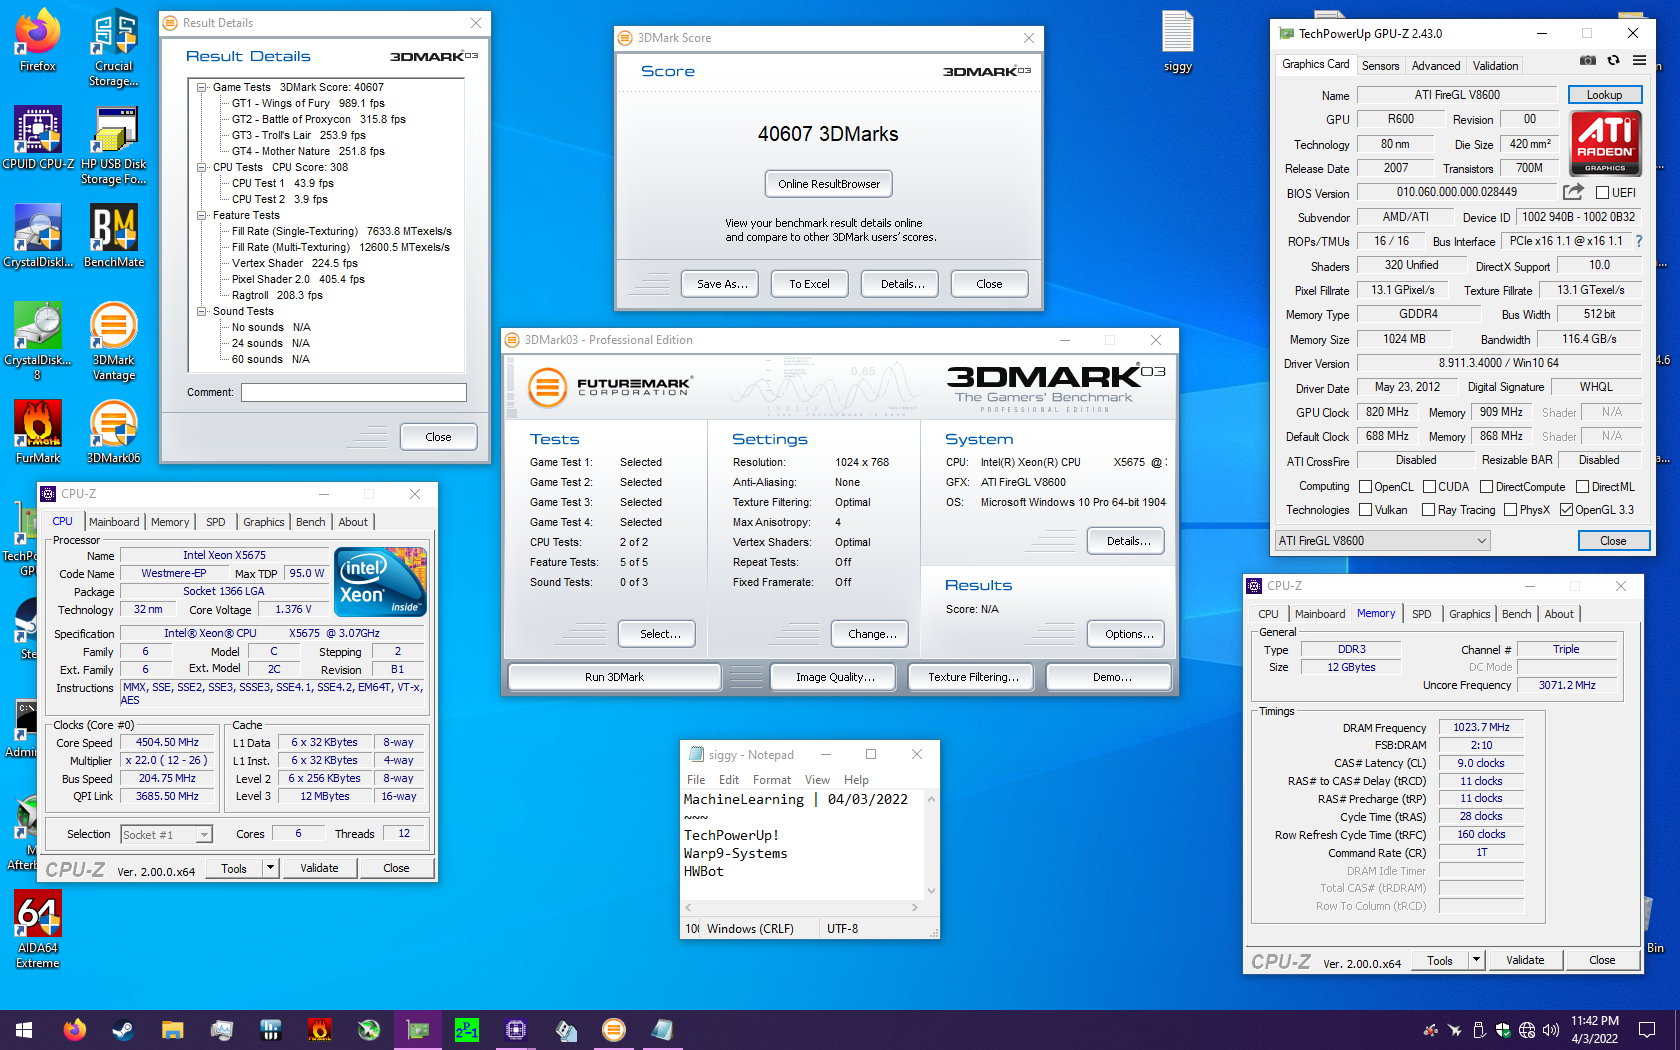Toggle the PhysX checkbox
The height and width of the screenshot is (1050, 1680).
[1511, 510]
